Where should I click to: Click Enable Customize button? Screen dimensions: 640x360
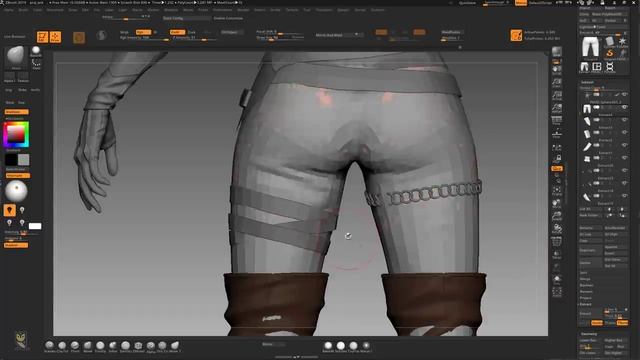(228, 18)
